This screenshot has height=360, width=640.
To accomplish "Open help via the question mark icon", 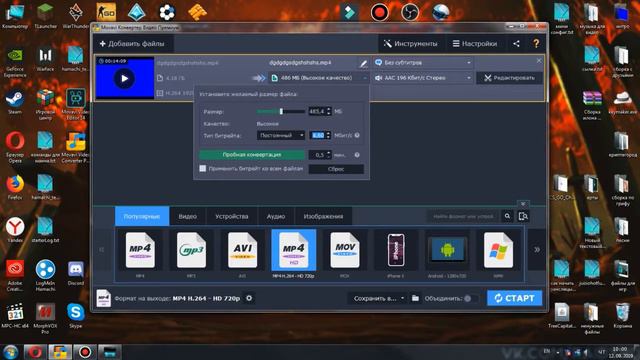I will pos(536,44).
